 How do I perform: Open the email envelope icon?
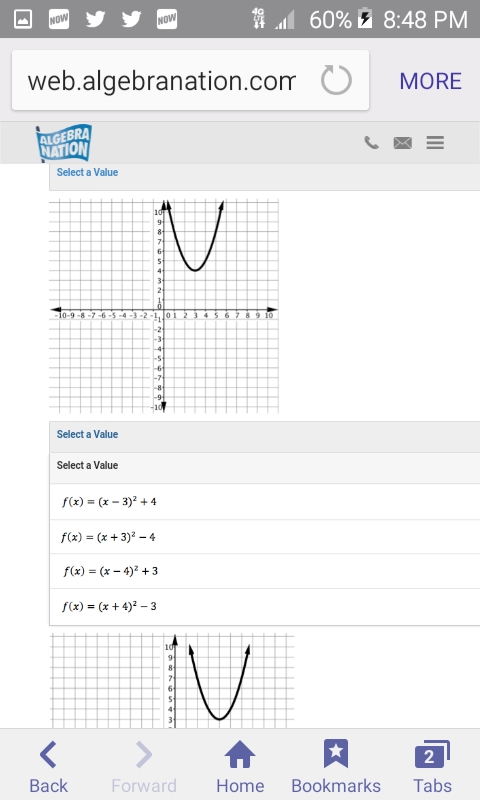[x=403, y=143]
